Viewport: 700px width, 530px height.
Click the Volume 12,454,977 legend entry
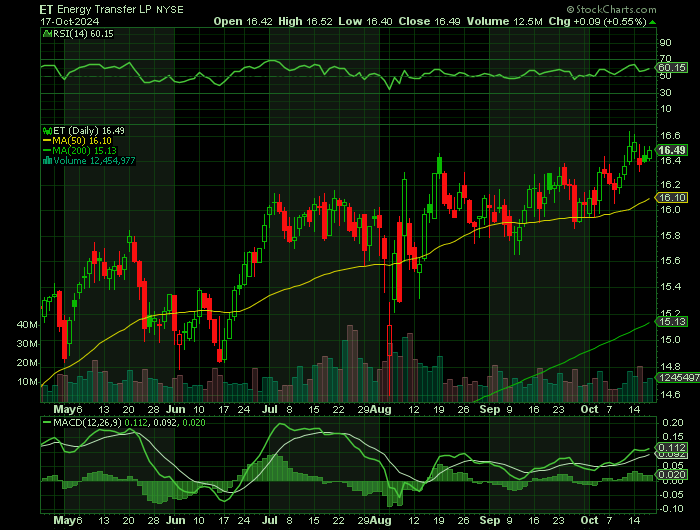(x=94, y=161)
